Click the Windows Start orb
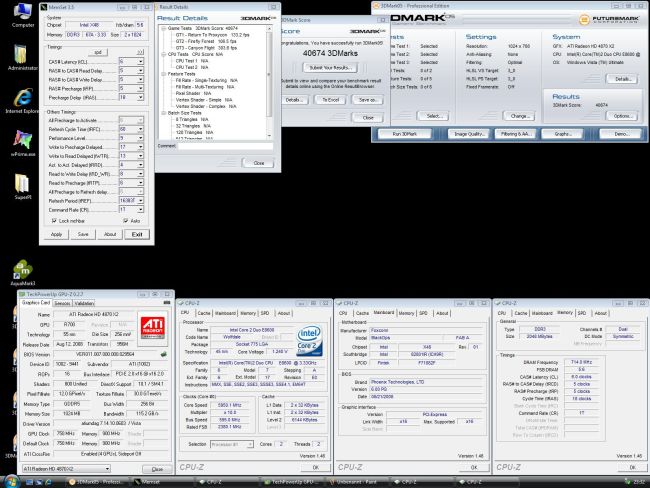 point(11,482)
